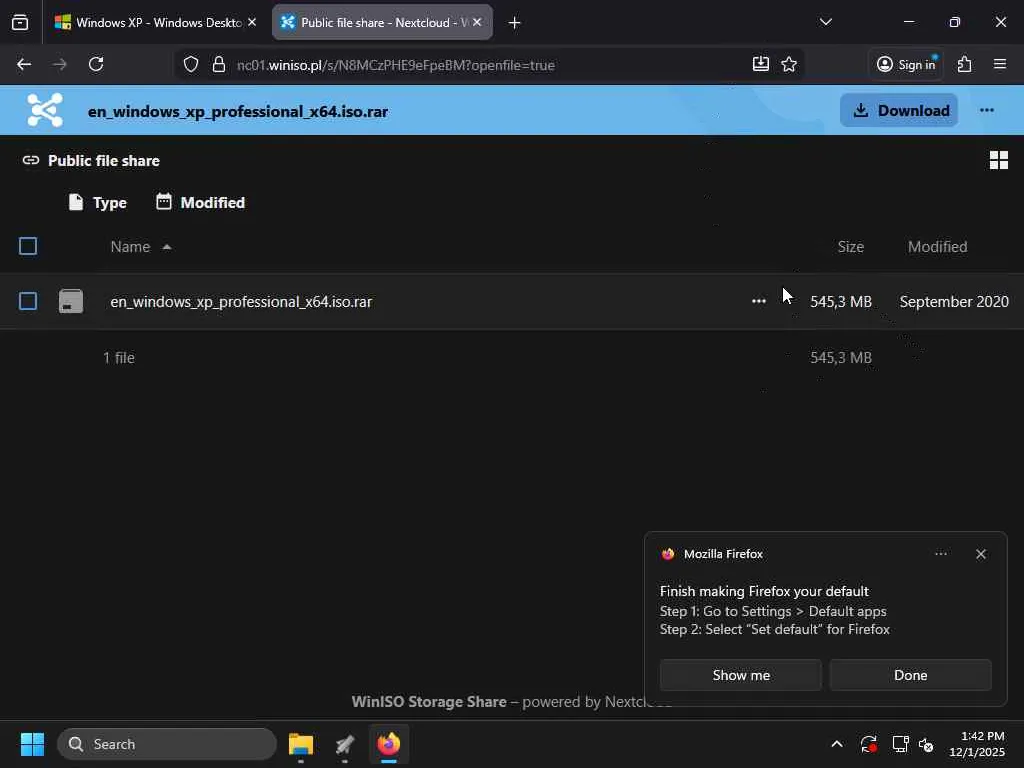
Task: Go back to previous page
Action: [x=24, y=64]
